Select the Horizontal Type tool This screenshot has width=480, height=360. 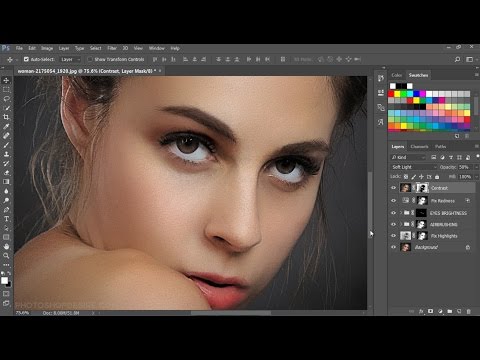(6, 219)
